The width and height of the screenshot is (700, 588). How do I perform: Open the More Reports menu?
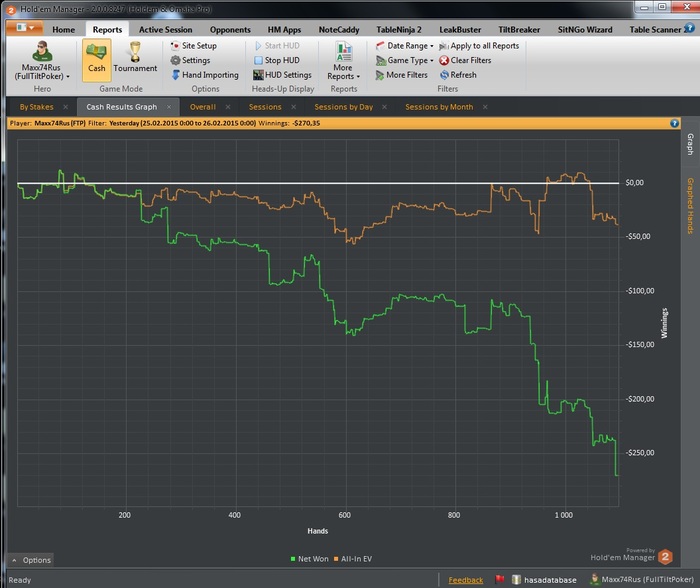coord(343,61)
